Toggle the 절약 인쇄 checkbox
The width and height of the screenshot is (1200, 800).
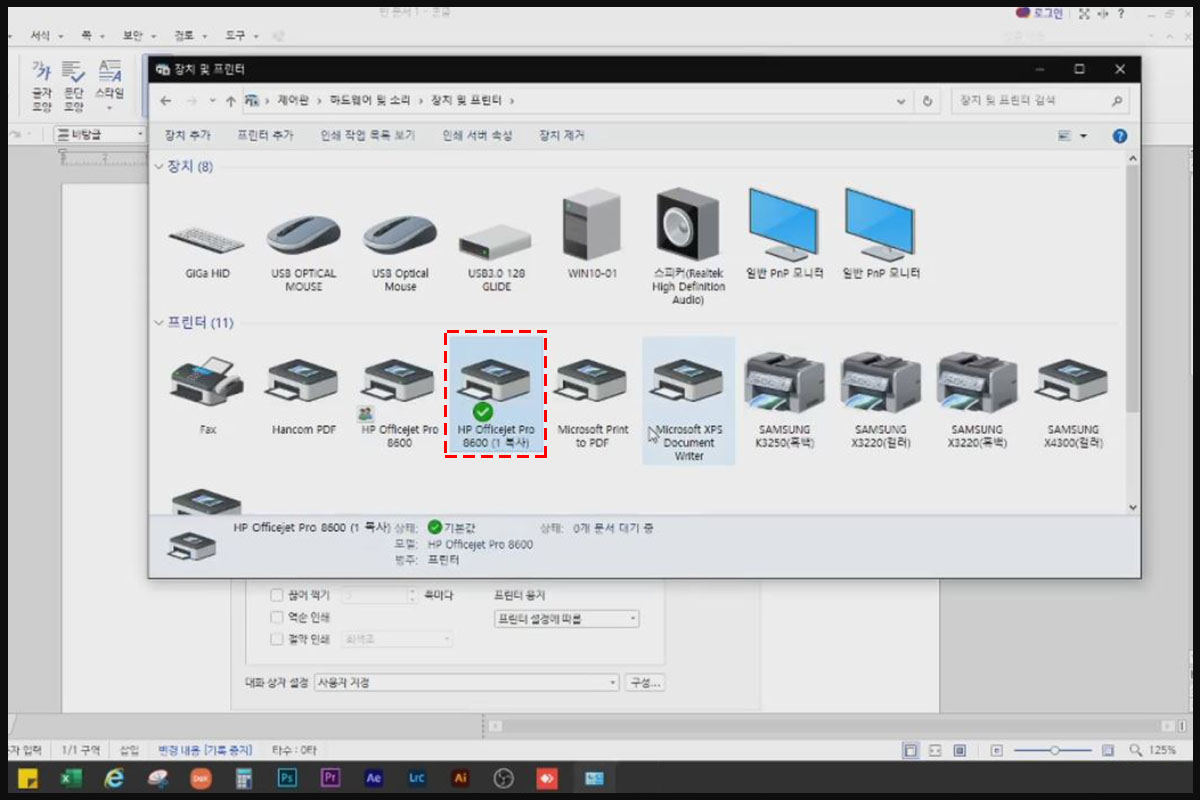coord(277,639)
